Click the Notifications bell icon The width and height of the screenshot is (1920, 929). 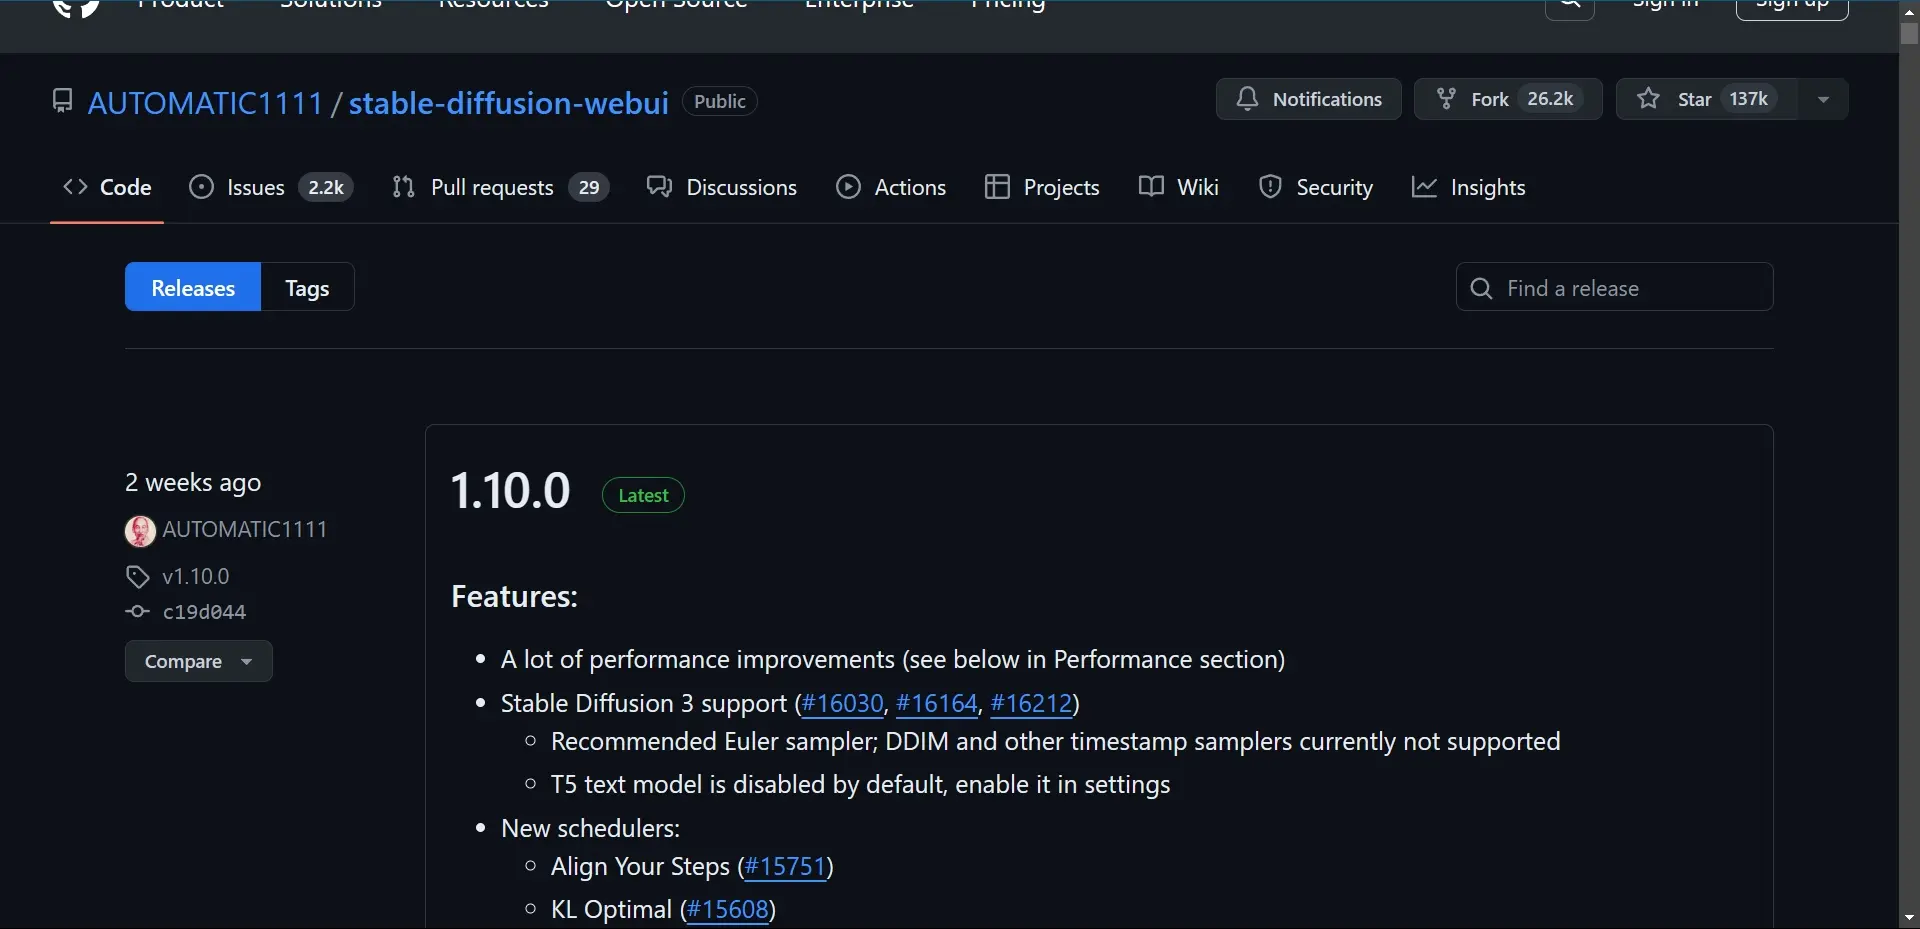[x=1247, y=99]
